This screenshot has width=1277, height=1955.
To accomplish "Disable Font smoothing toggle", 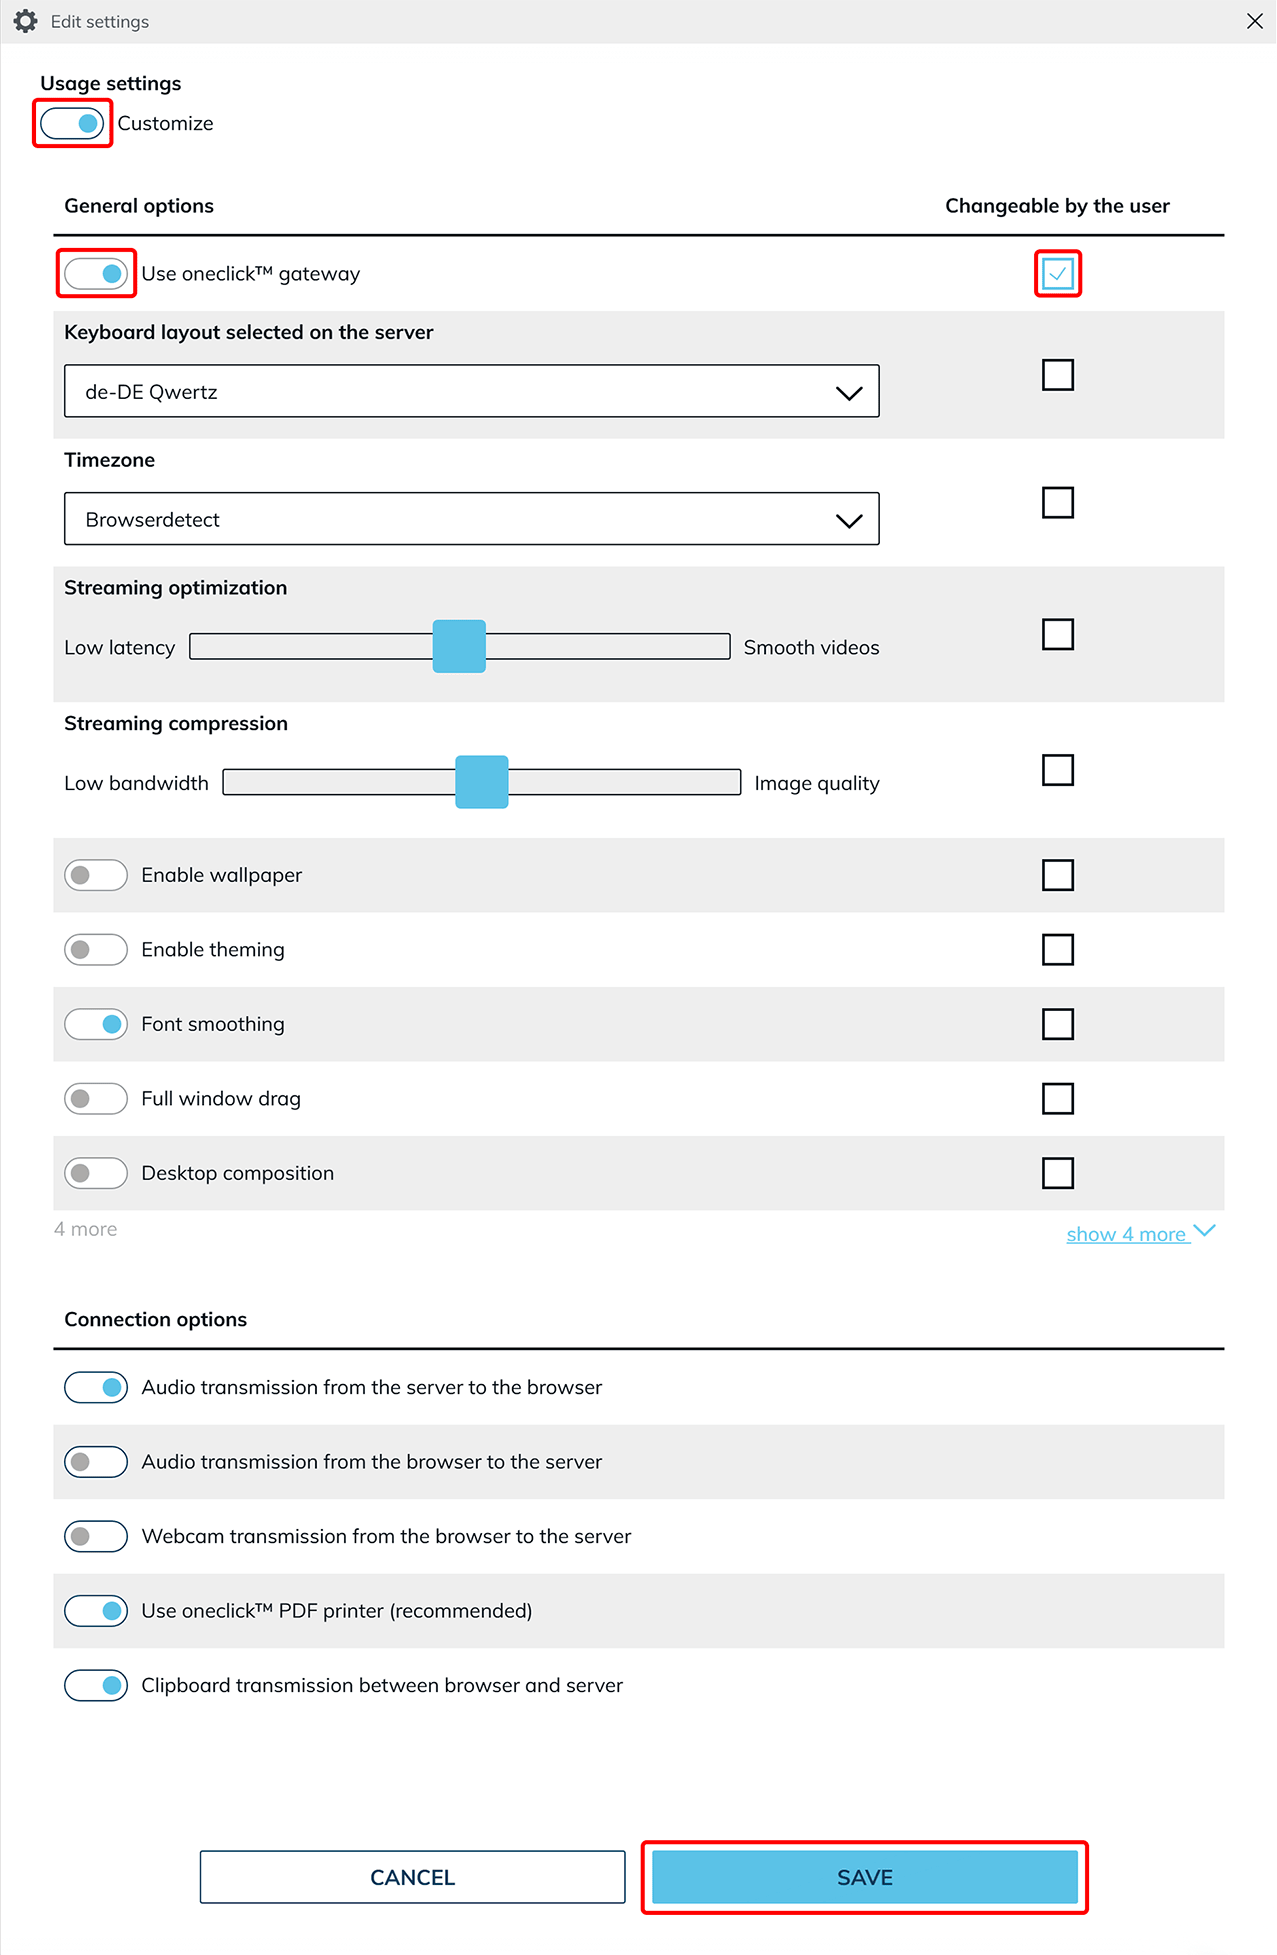I will 96,1024.
